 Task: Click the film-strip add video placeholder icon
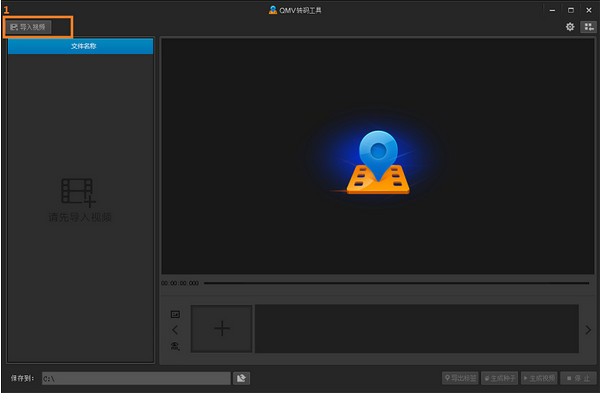click(78, 192)
